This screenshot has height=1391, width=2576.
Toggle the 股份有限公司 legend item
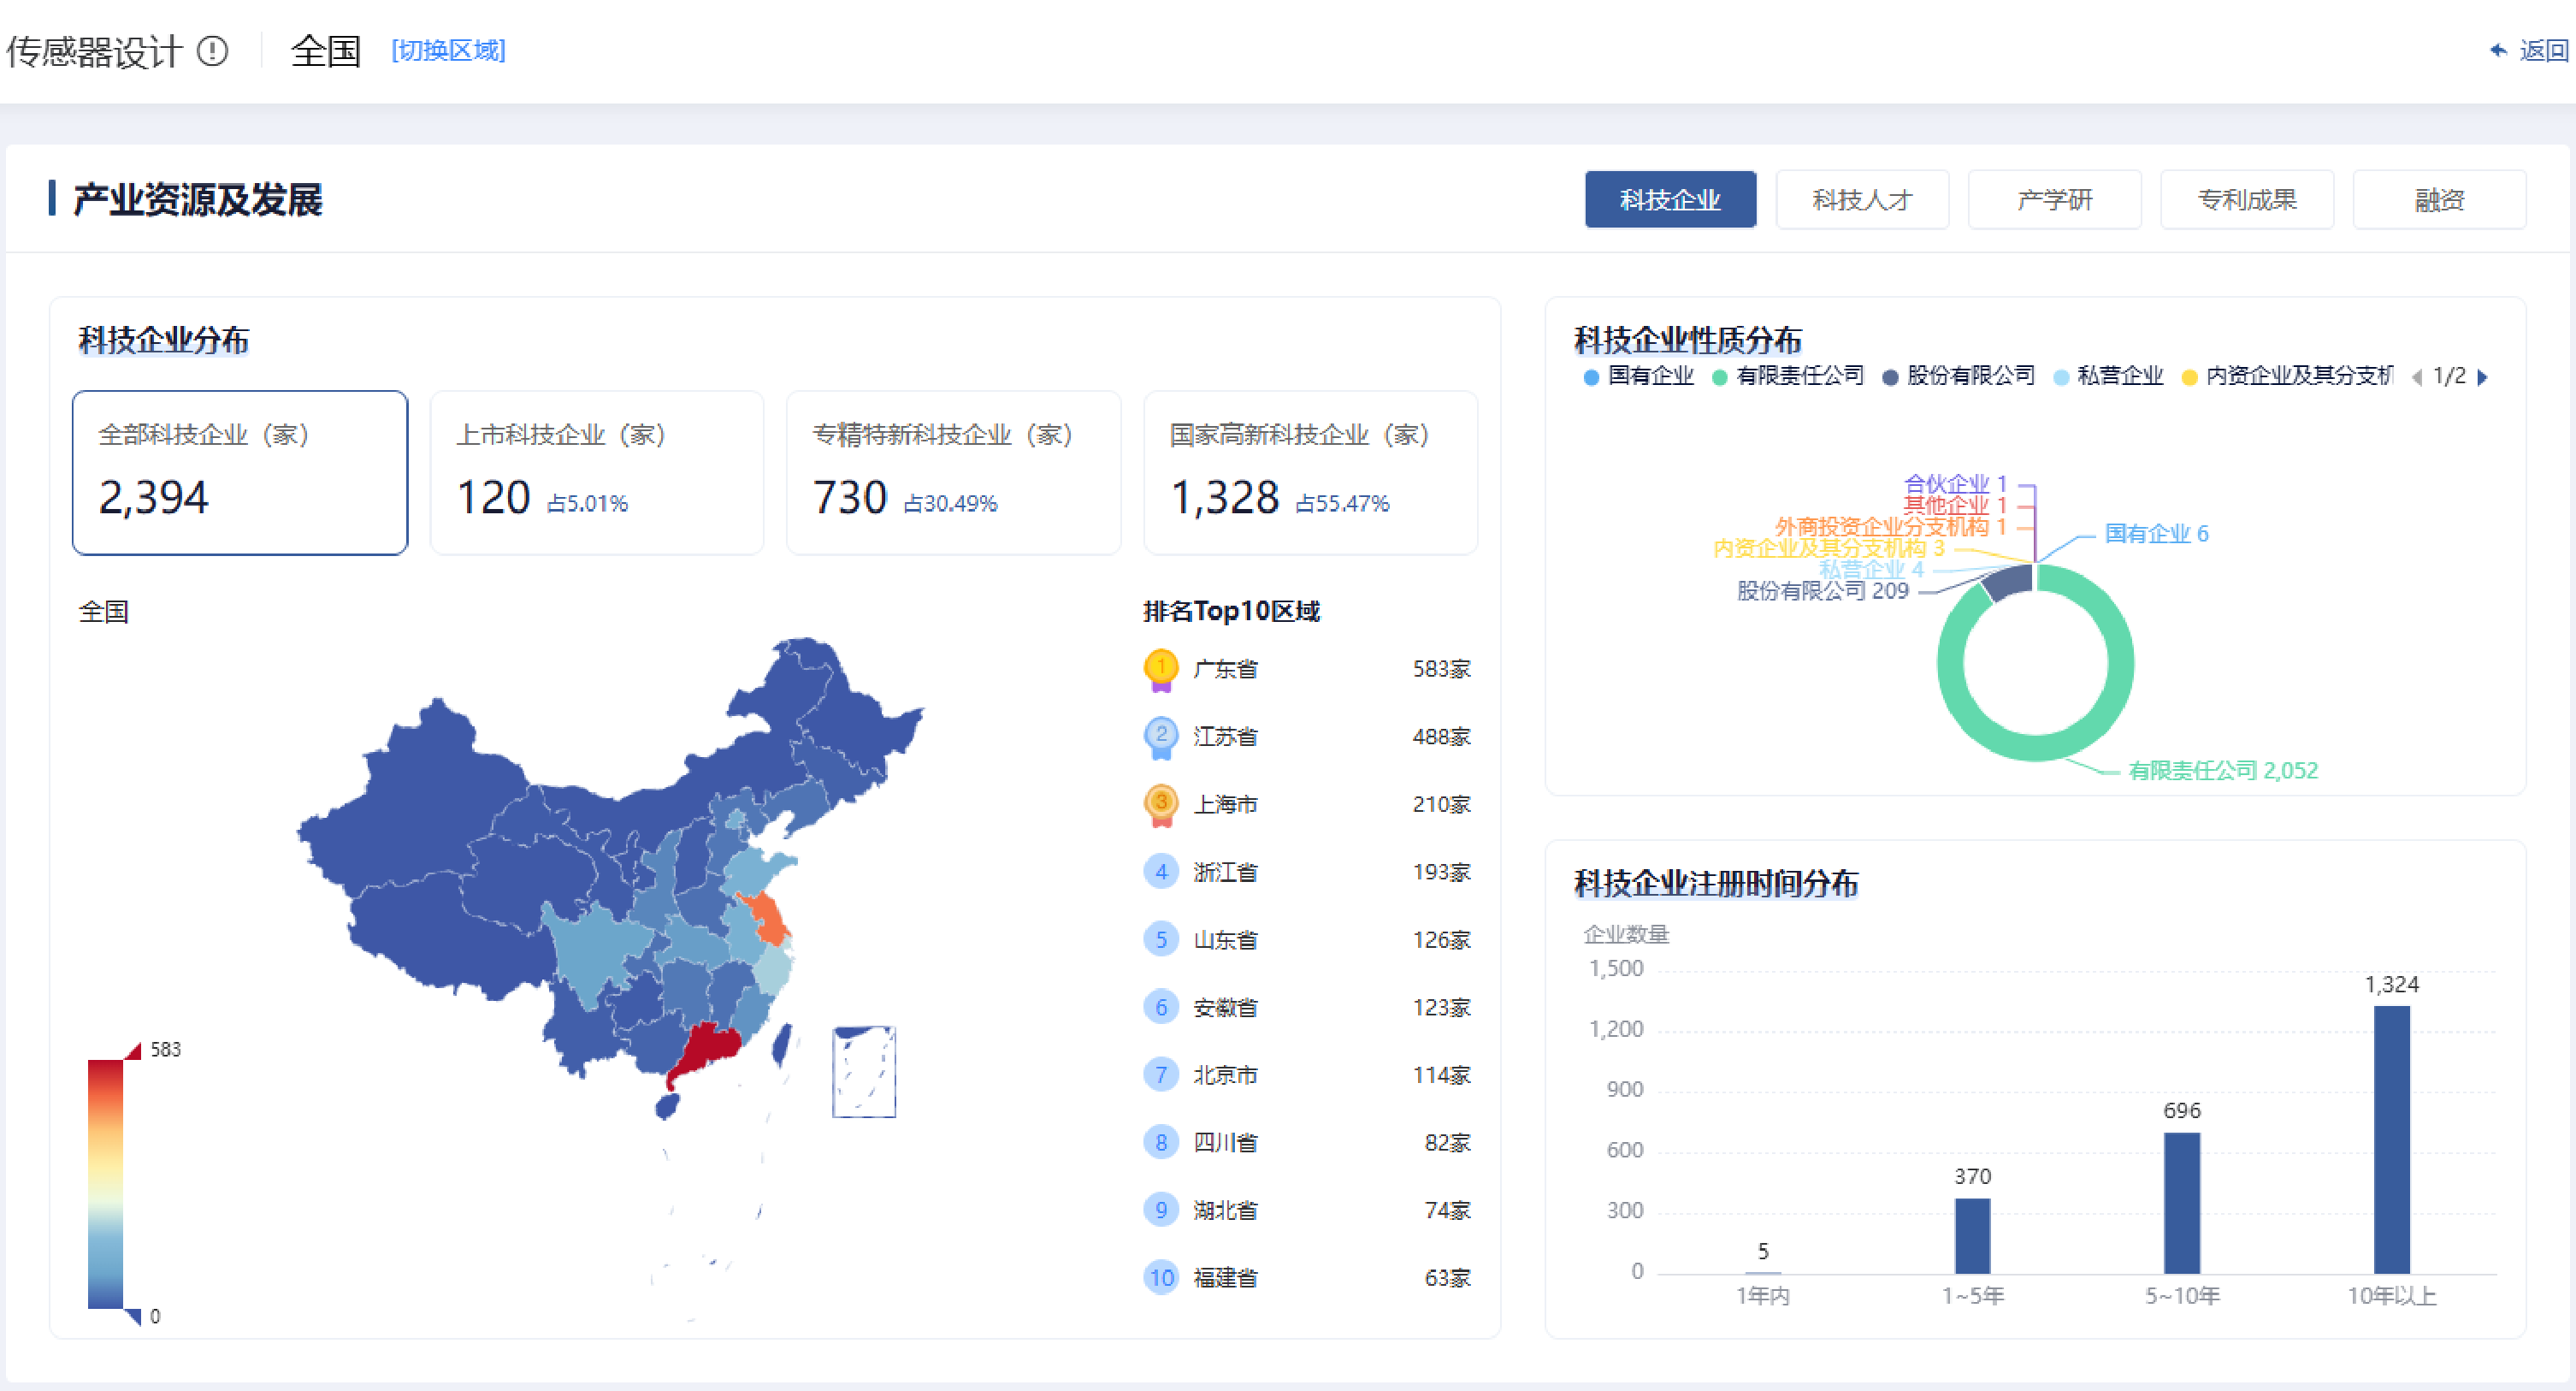pyautogui.click(x=1958, y=377)
